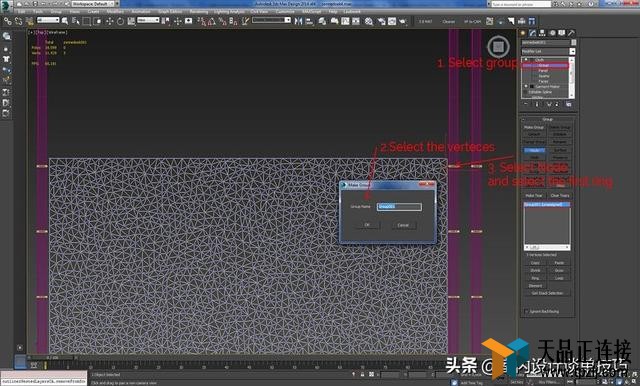Open the Modifier List dropdown
Viewport: 640px width, 386px height.
coord(548,51)
